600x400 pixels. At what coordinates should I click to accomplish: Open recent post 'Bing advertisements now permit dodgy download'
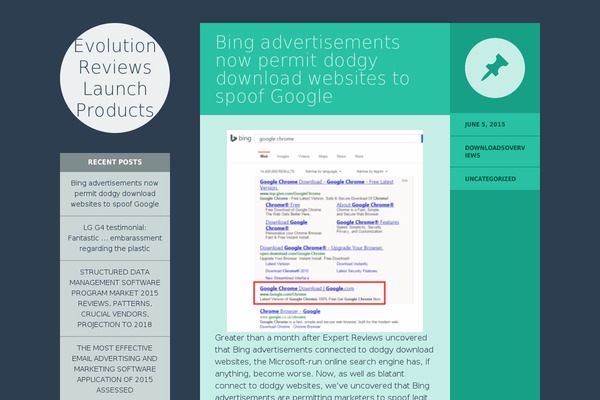[x=115, y=194]
